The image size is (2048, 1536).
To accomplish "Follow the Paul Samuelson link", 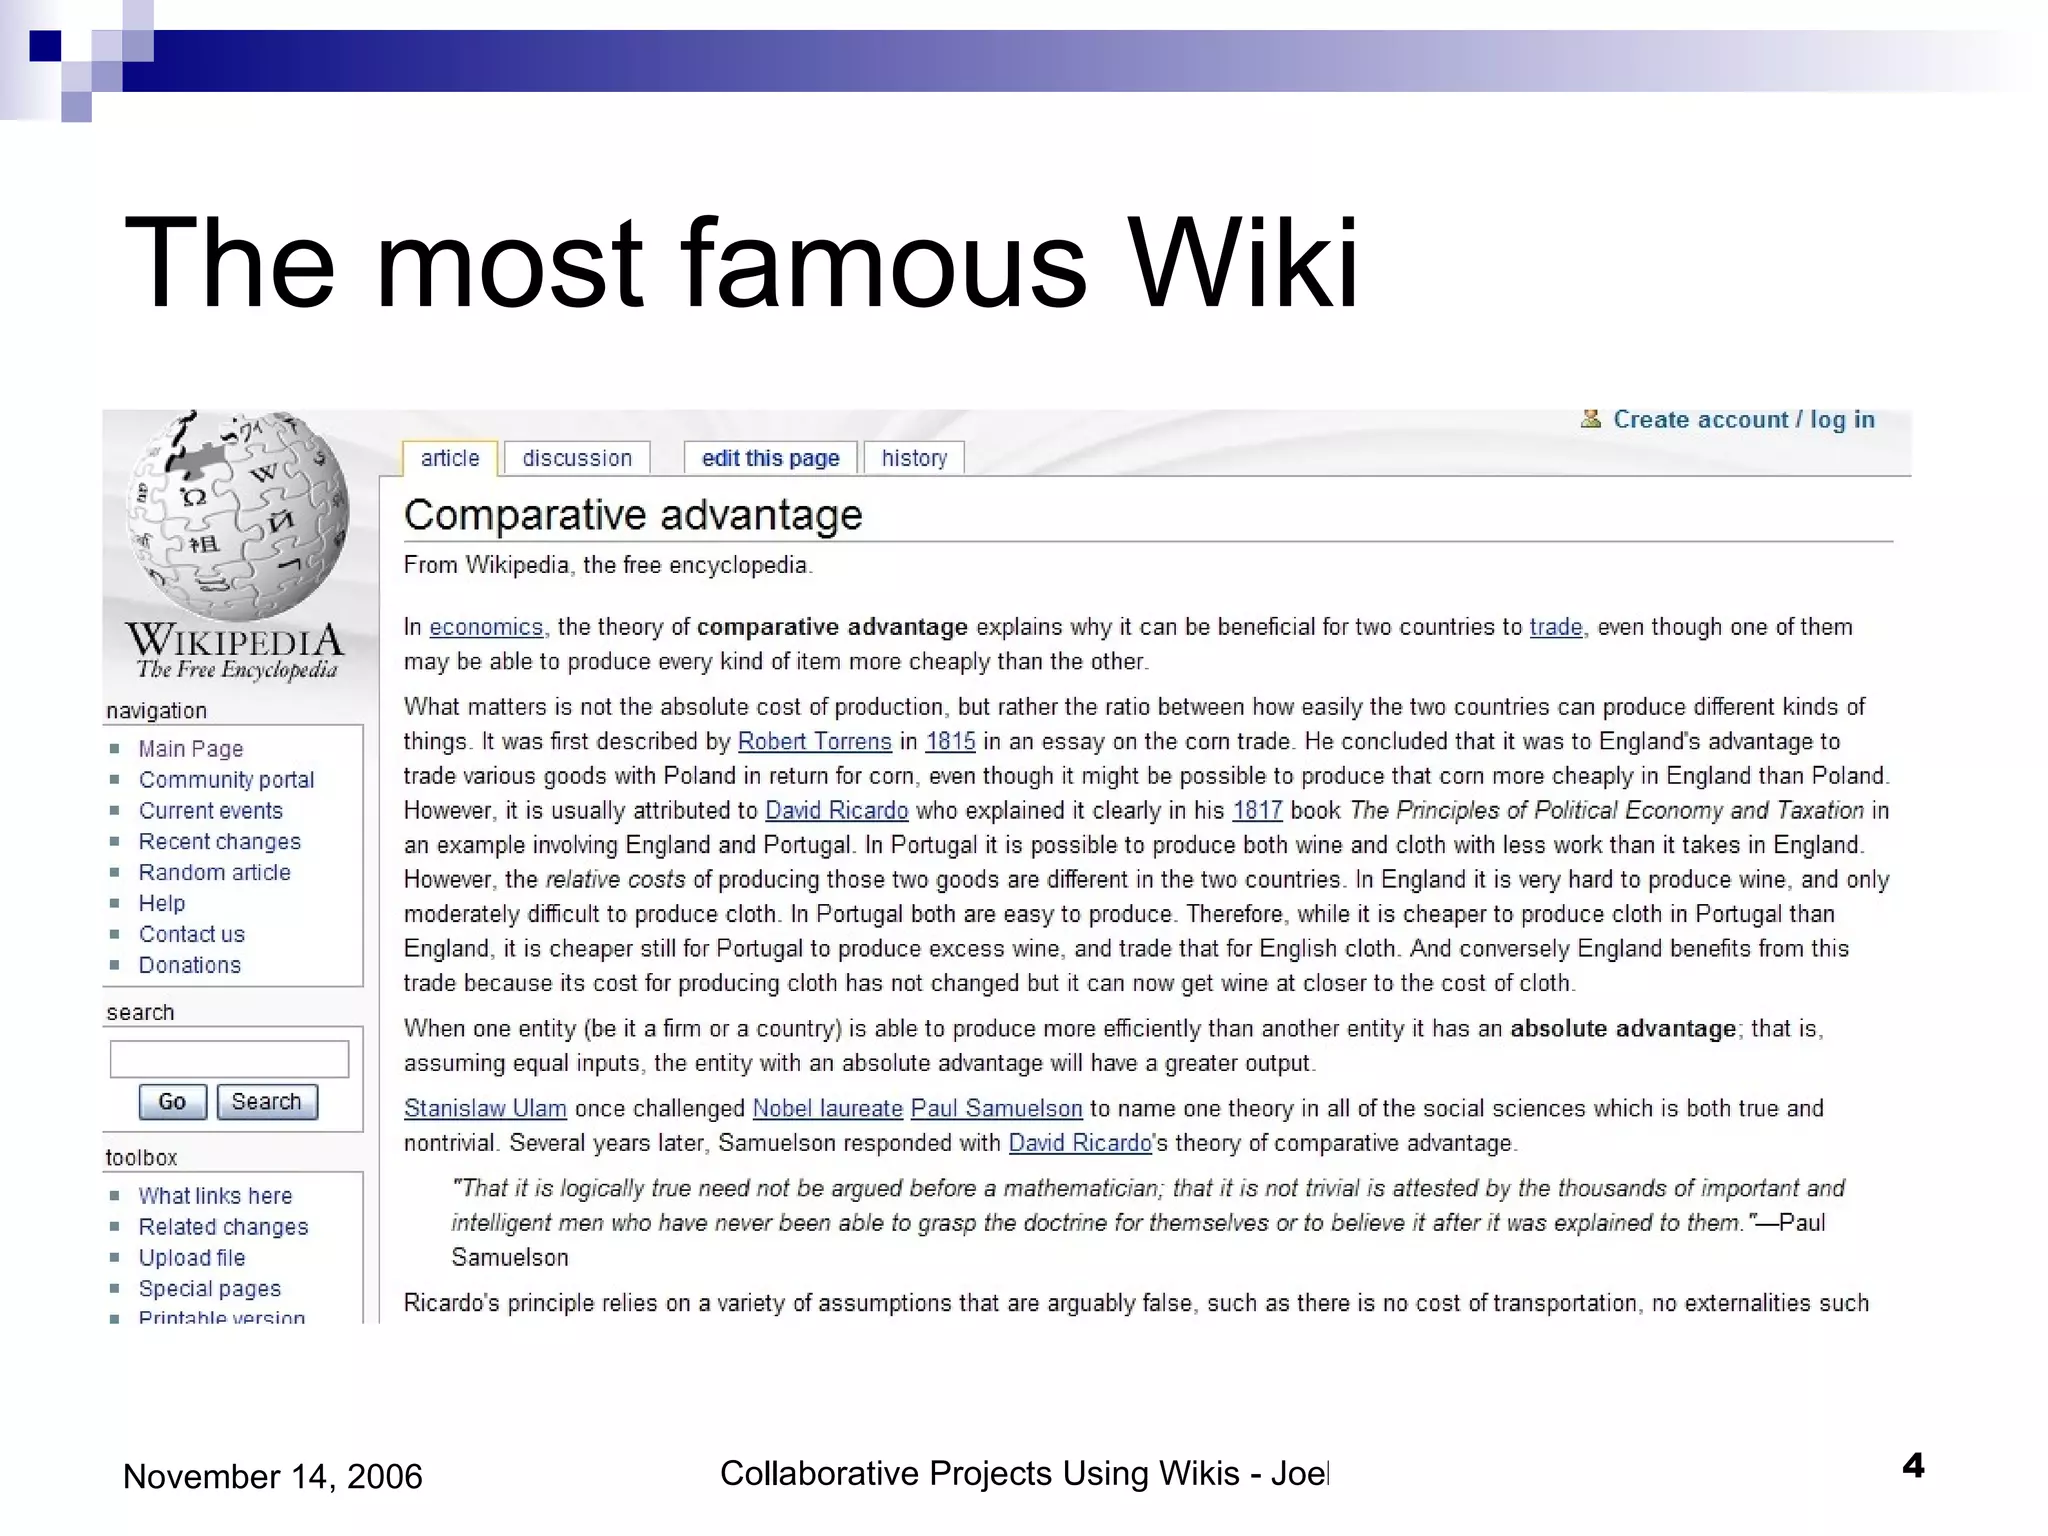I will [996, 1109].
